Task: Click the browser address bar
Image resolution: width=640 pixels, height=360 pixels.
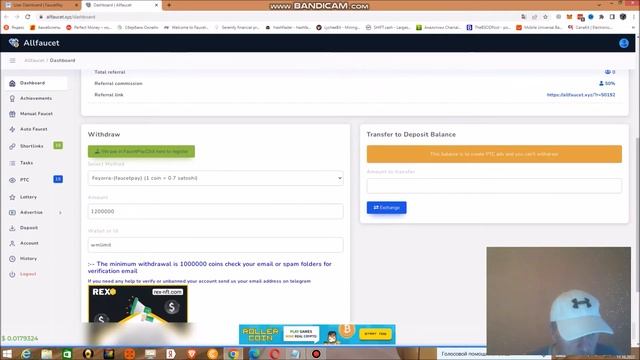Action: pyautogui.click(x=278, y=17)
